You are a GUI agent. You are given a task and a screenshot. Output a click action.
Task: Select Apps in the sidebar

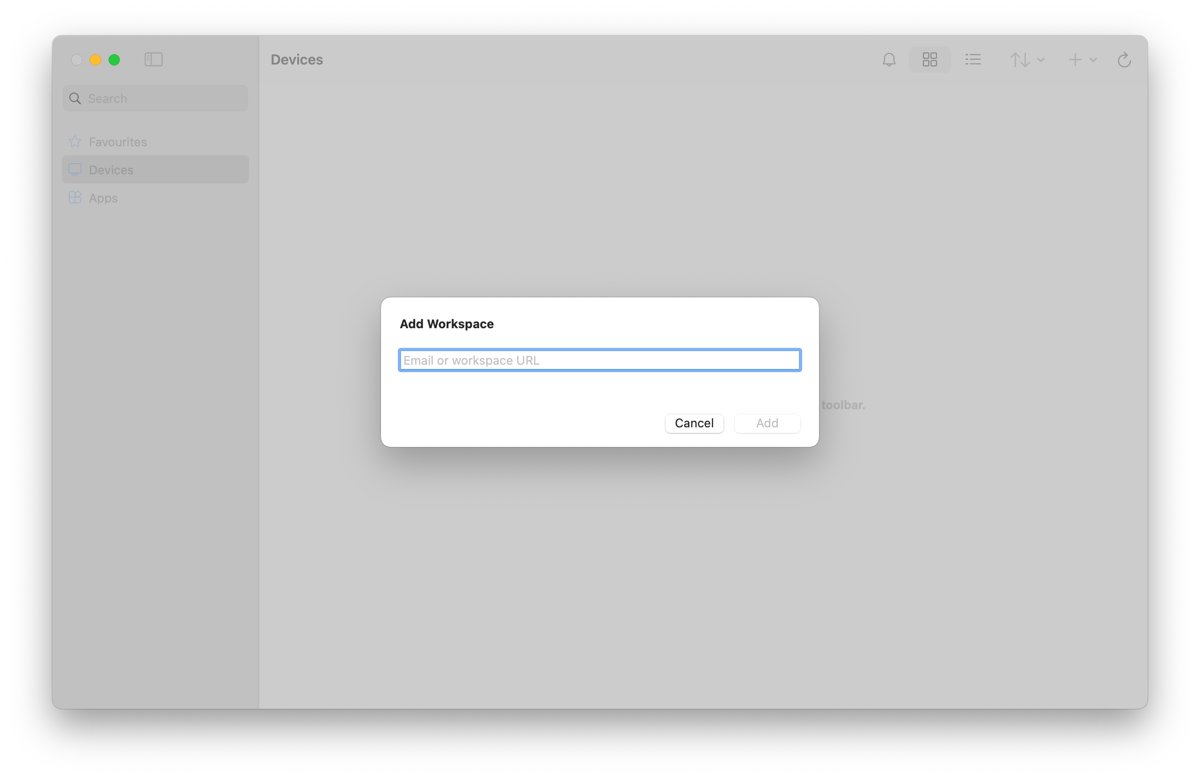click(155, 198)
